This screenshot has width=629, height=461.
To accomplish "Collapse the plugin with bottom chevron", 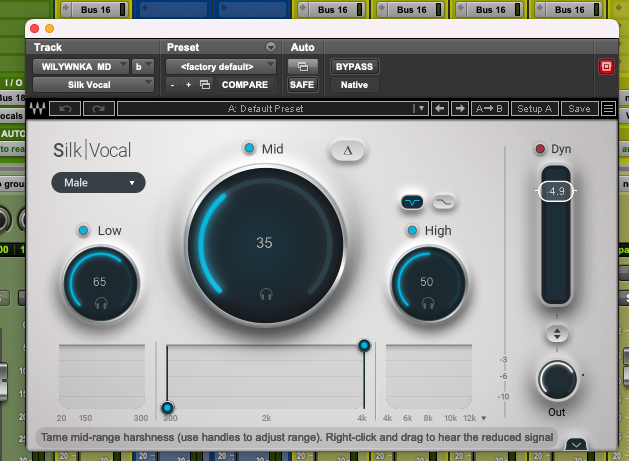I will [576, 444].
